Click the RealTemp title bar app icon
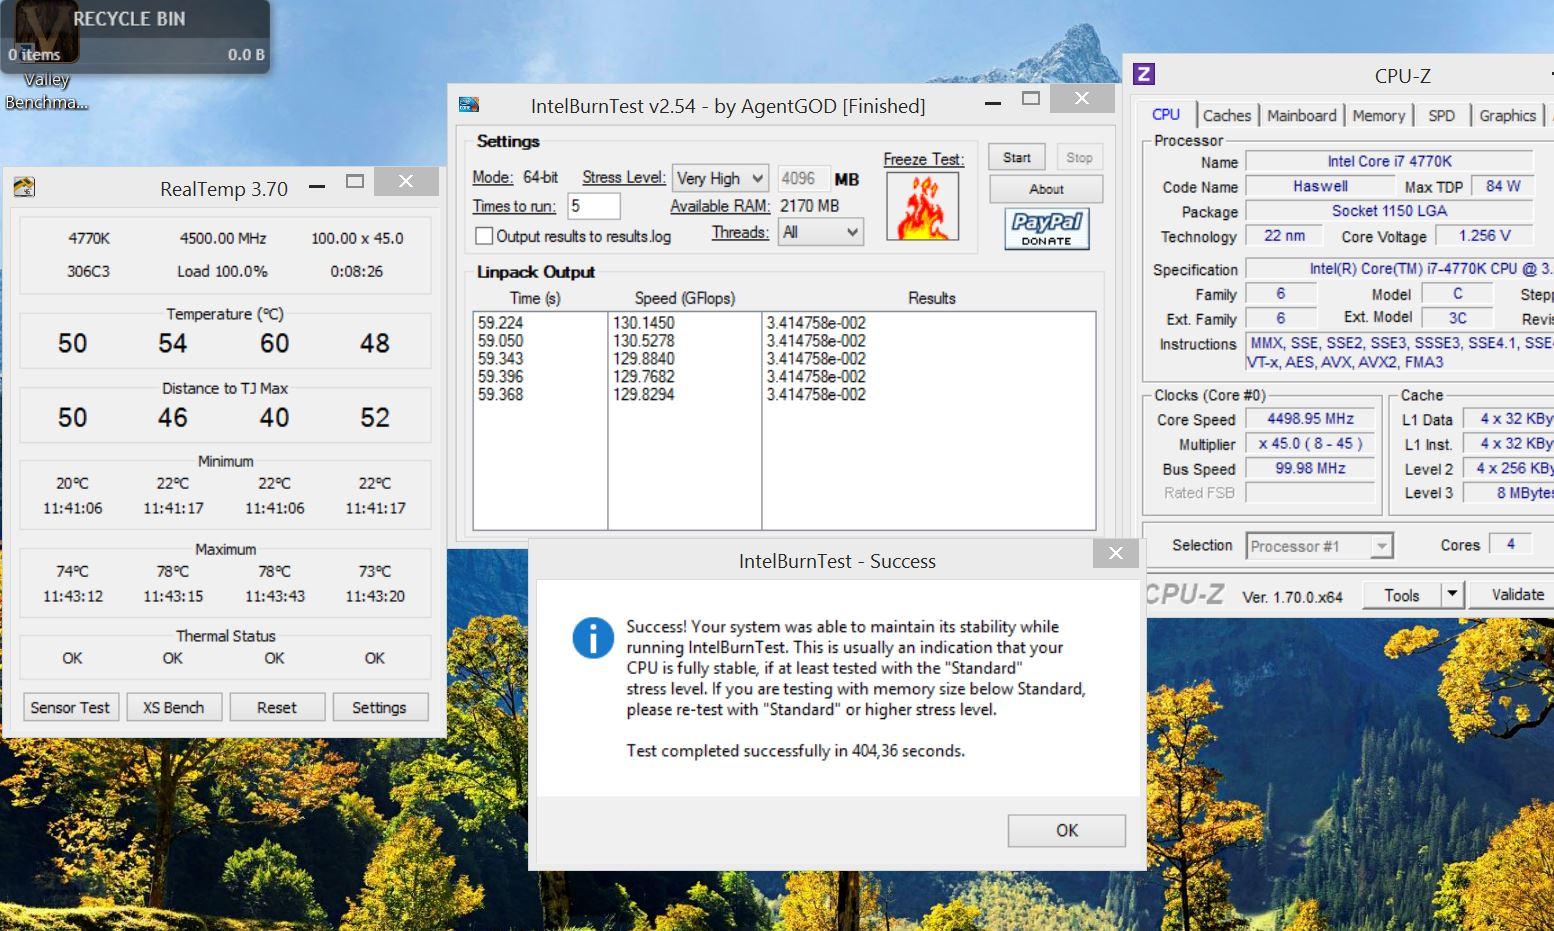The width and height of the screenshot is (1554, 931). click(24, 187)
